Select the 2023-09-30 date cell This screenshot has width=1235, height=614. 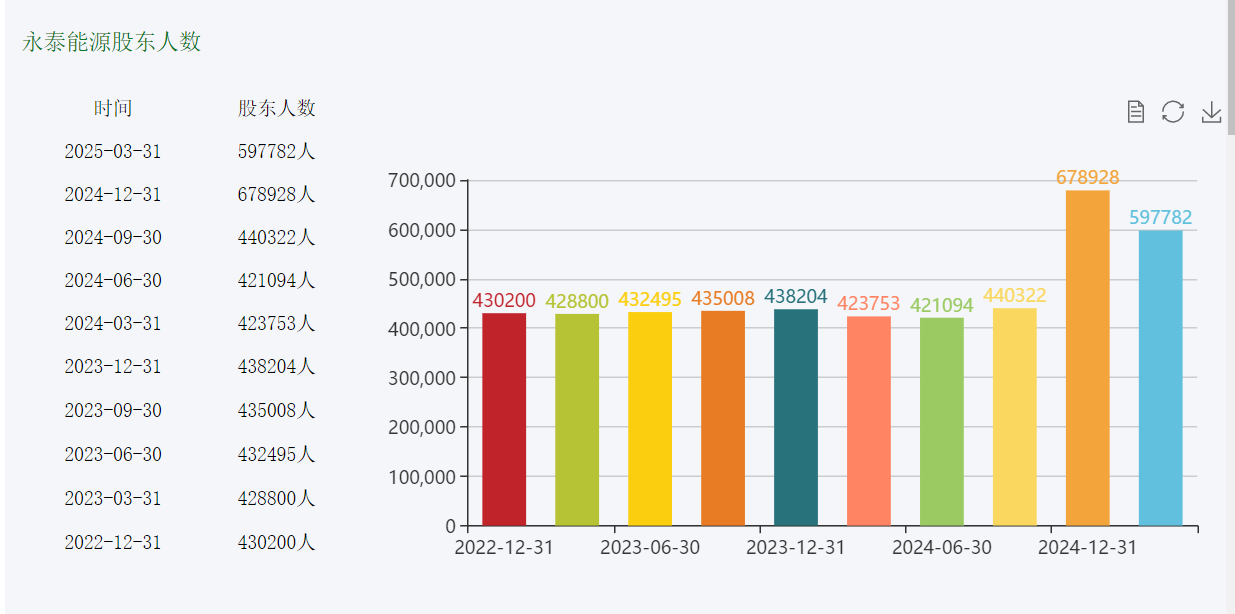[x=113, y=410]
